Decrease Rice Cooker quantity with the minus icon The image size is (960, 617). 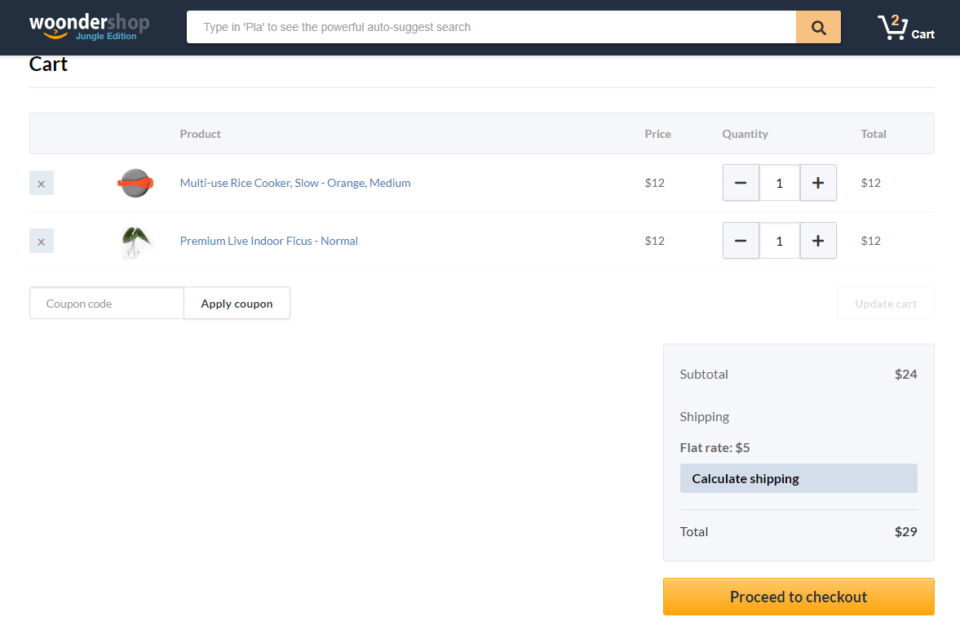click(x=741, y=183)
